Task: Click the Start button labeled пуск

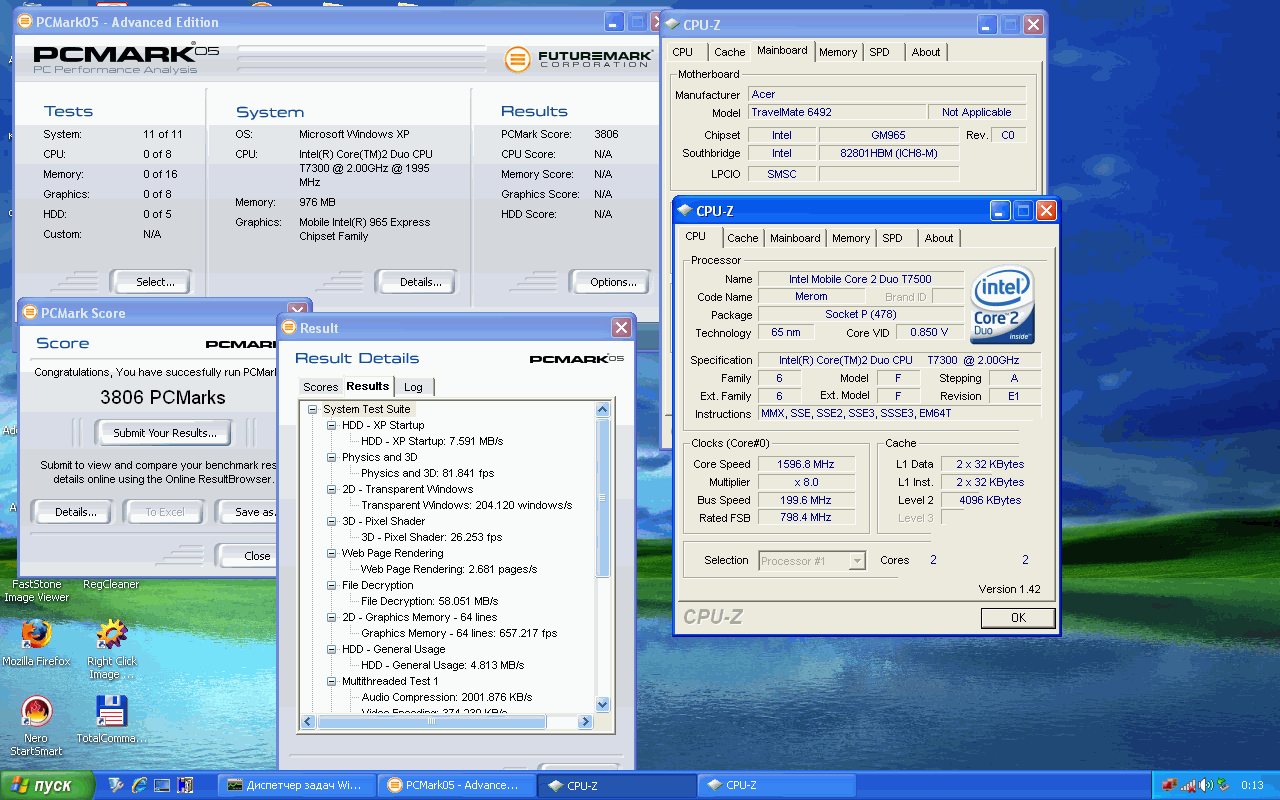Action: point(47,786)
